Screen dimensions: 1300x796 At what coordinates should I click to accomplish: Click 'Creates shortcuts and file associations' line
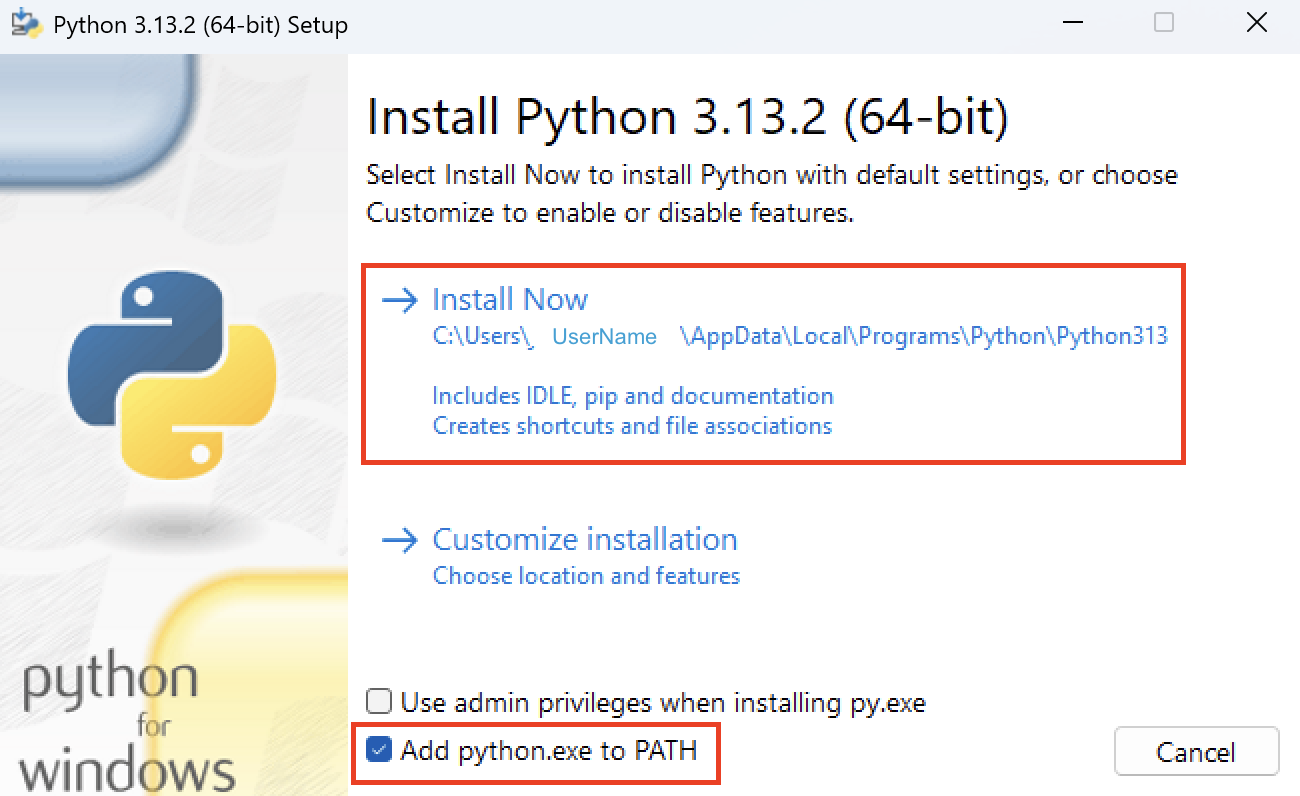coord(632,426)
